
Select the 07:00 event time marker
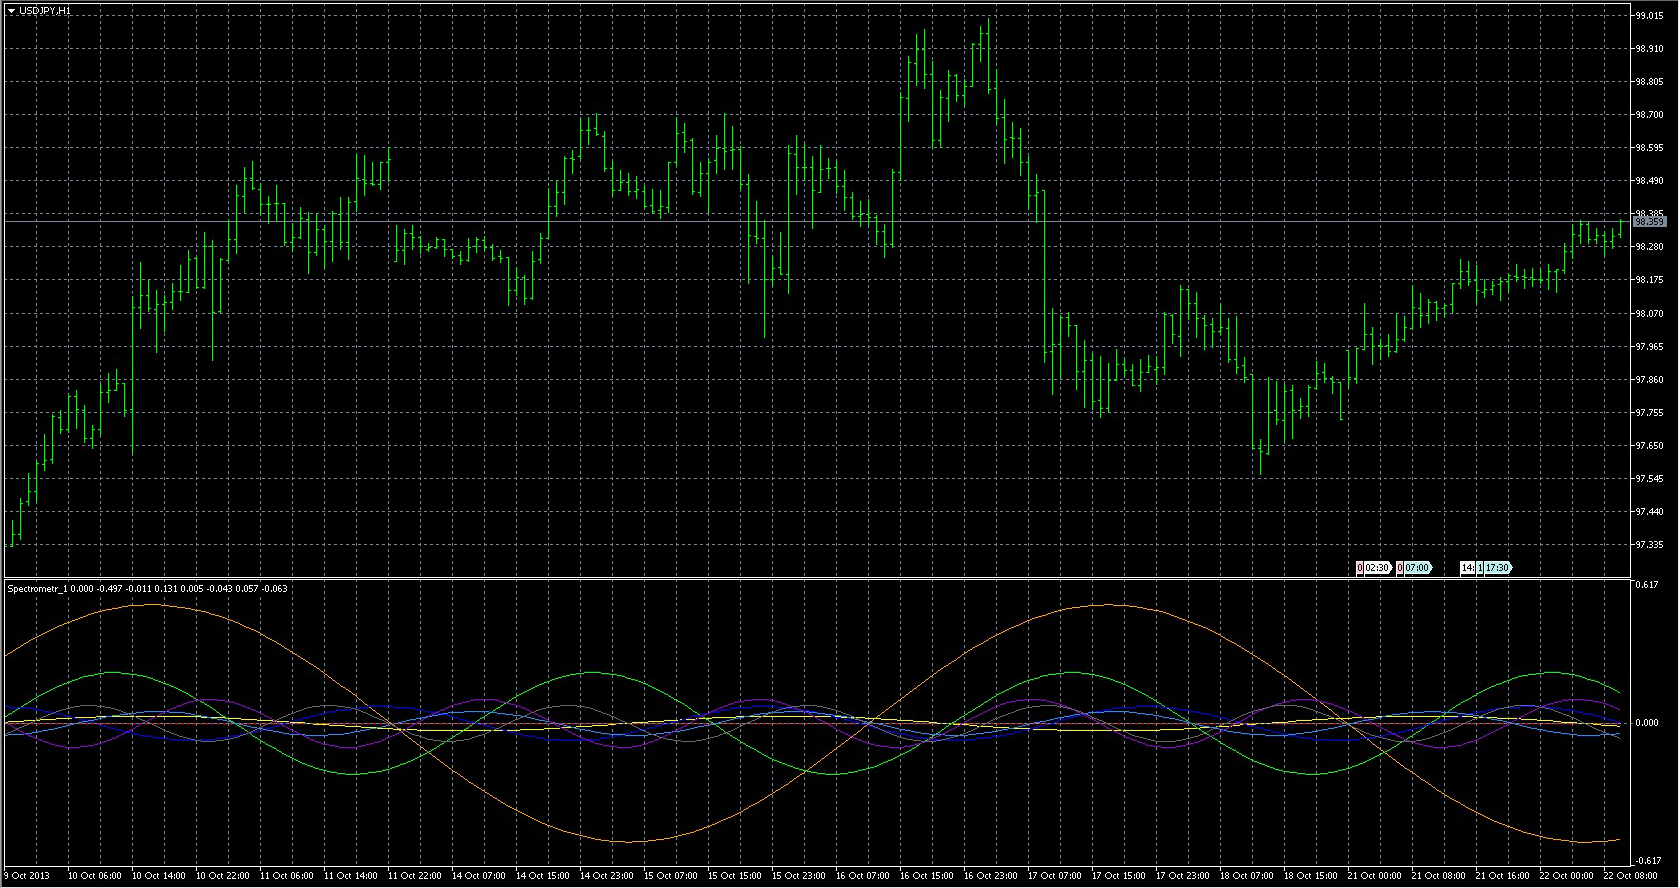pyautogui.click(x=1418, y=568)
